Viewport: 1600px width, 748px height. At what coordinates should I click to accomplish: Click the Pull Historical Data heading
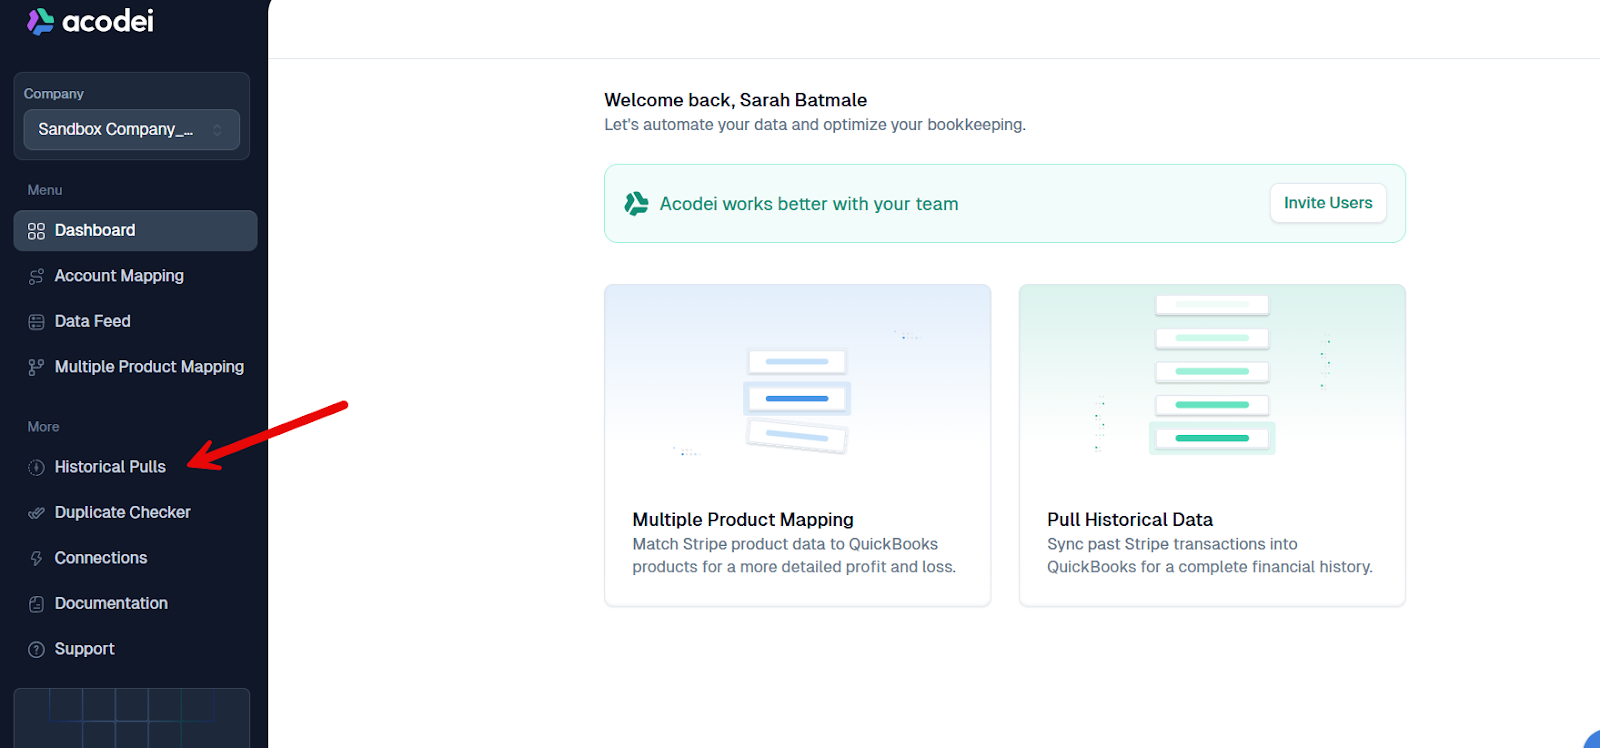click(1129, 520)
